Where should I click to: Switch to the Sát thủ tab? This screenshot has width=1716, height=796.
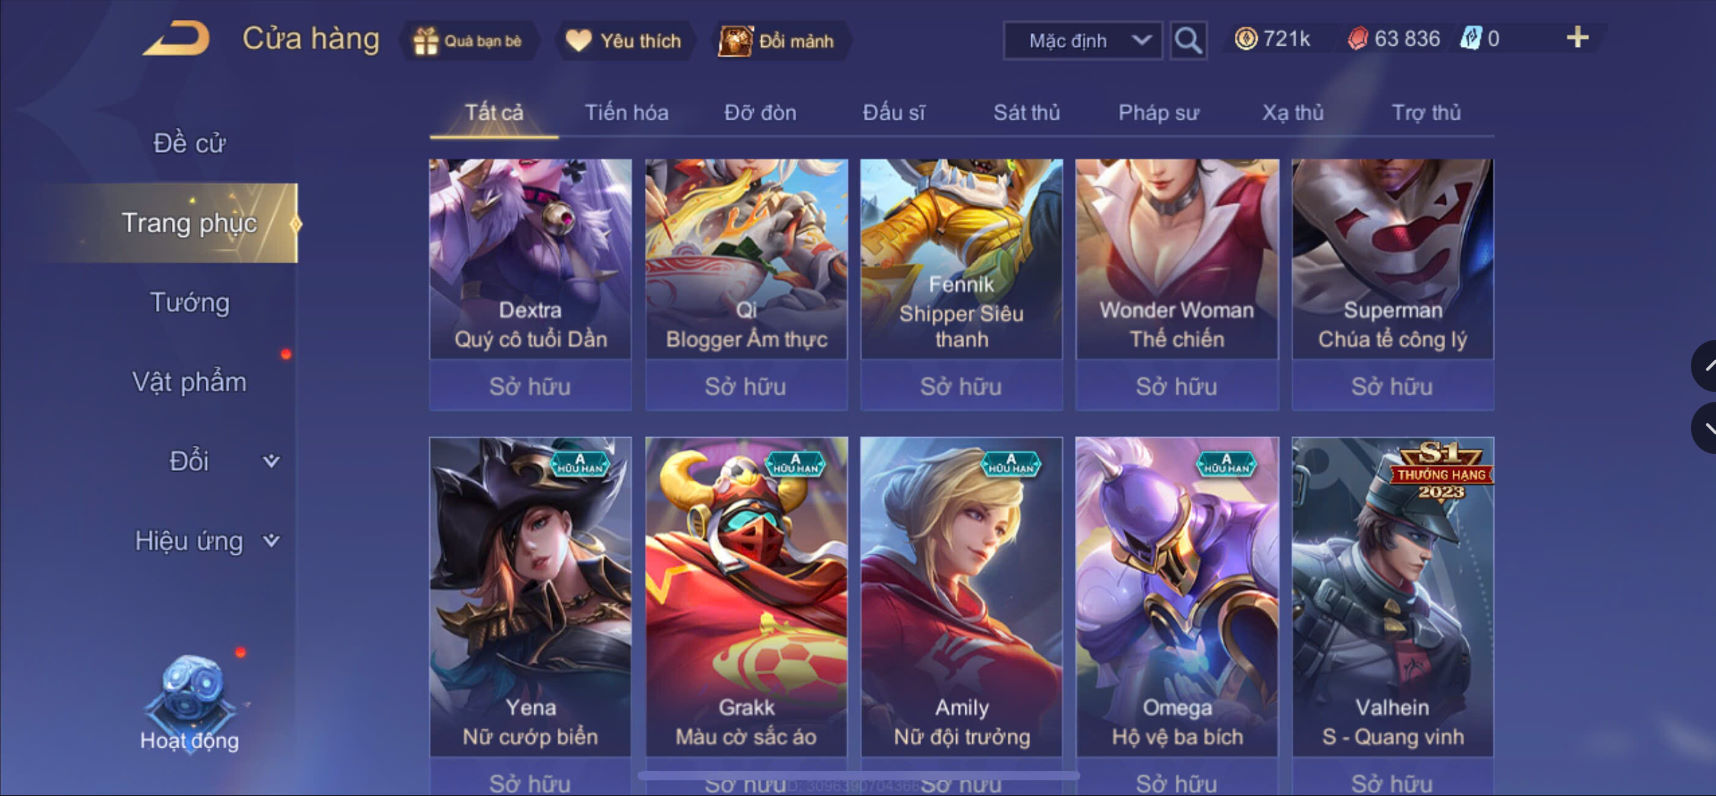click(1027, 112)
